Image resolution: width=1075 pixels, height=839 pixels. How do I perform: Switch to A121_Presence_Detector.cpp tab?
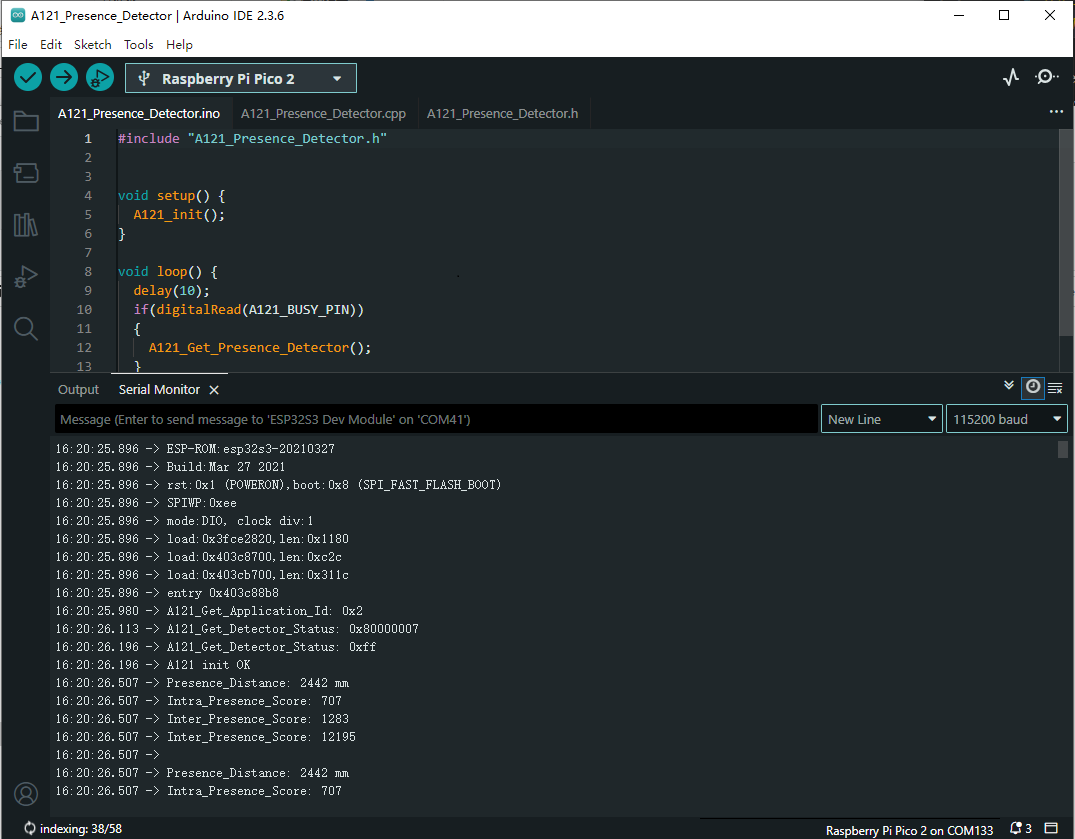pyautogui.click(x=323, y=113)
